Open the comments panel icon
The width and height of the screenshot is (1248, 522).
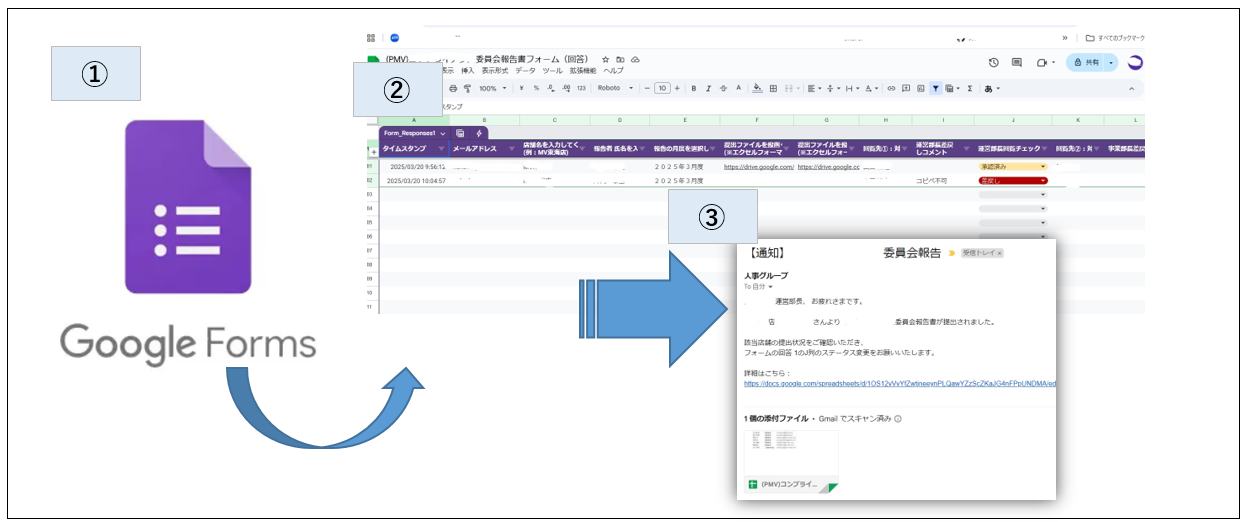coord(1017,62)
